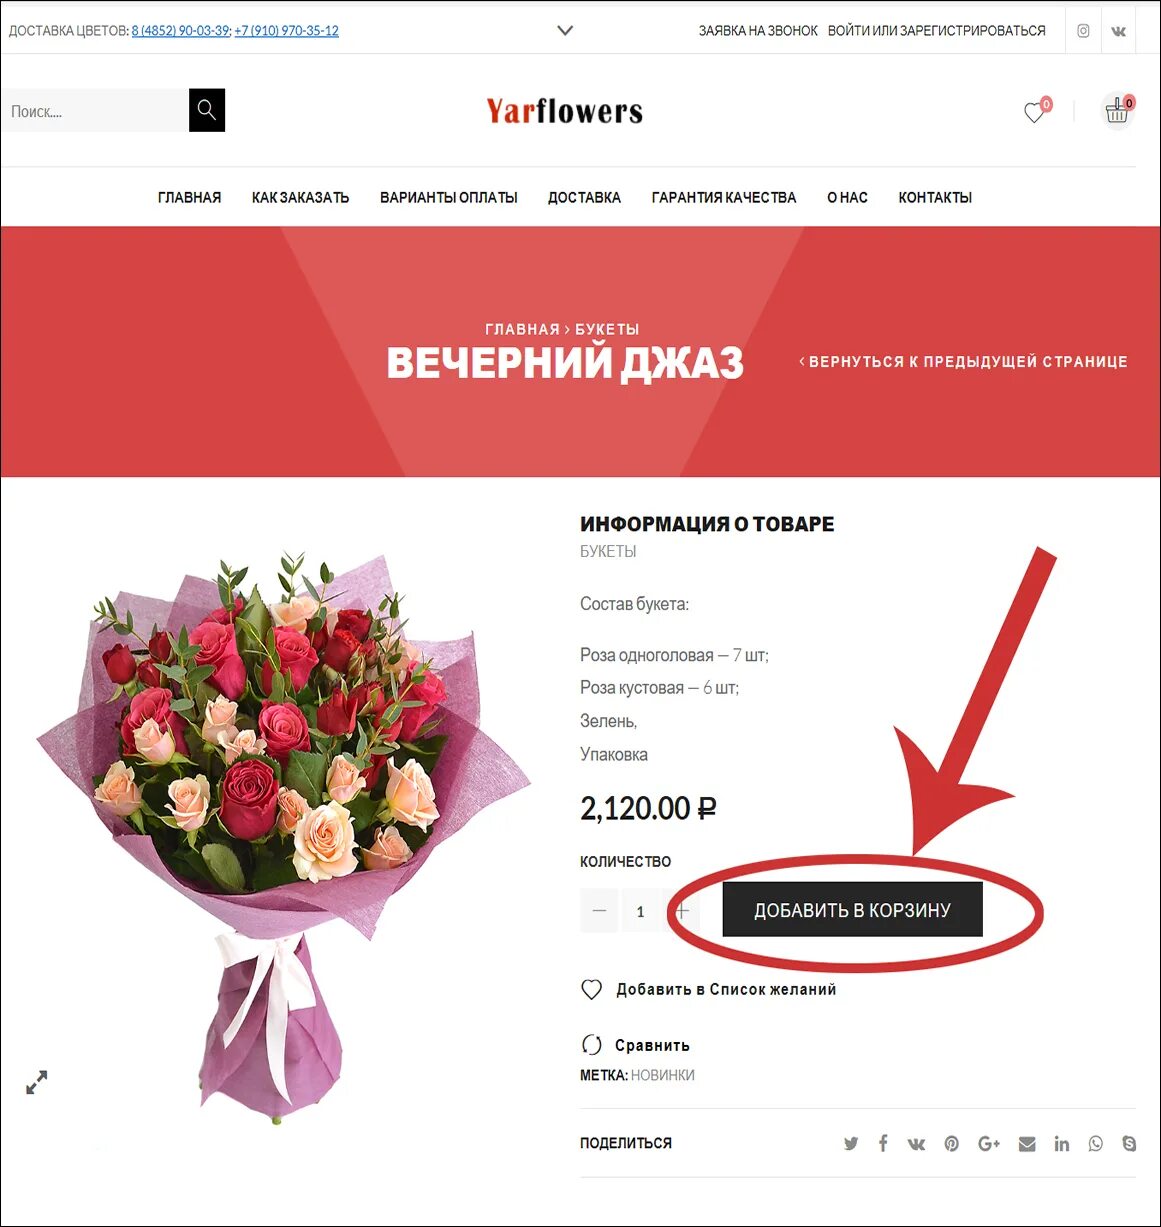
Task: Open the shopping basket icon
Action: [1117, 111]
